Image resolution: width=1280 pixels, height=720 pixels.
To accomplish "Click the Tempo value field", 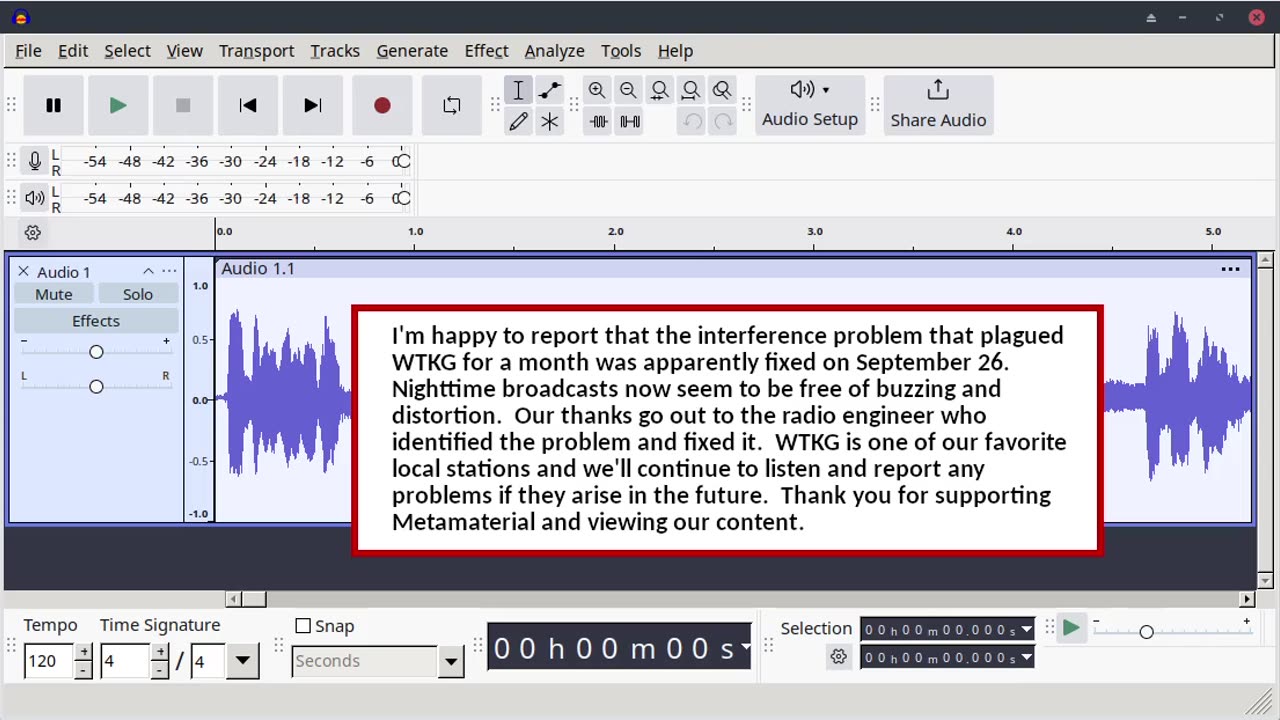I will tap(49, 661).
